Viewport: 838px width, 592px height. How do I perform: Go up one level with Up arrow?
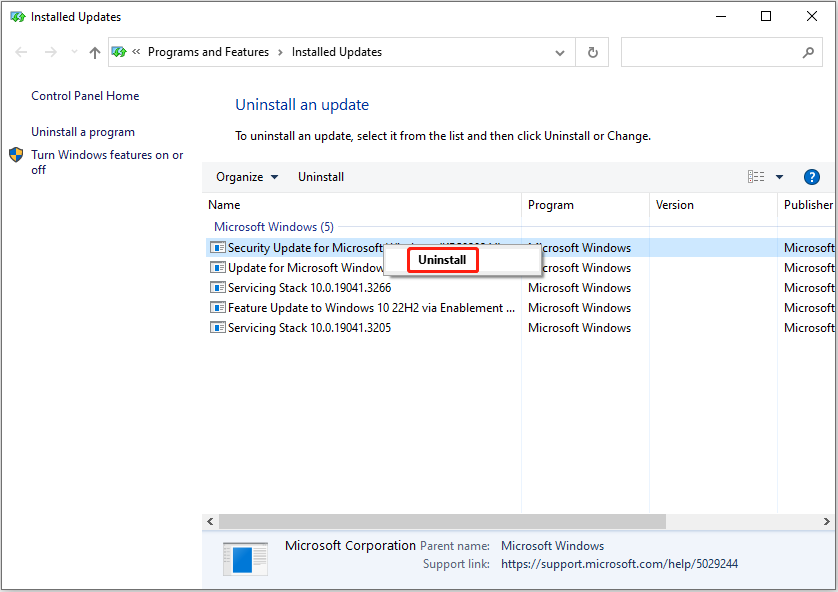95,53
